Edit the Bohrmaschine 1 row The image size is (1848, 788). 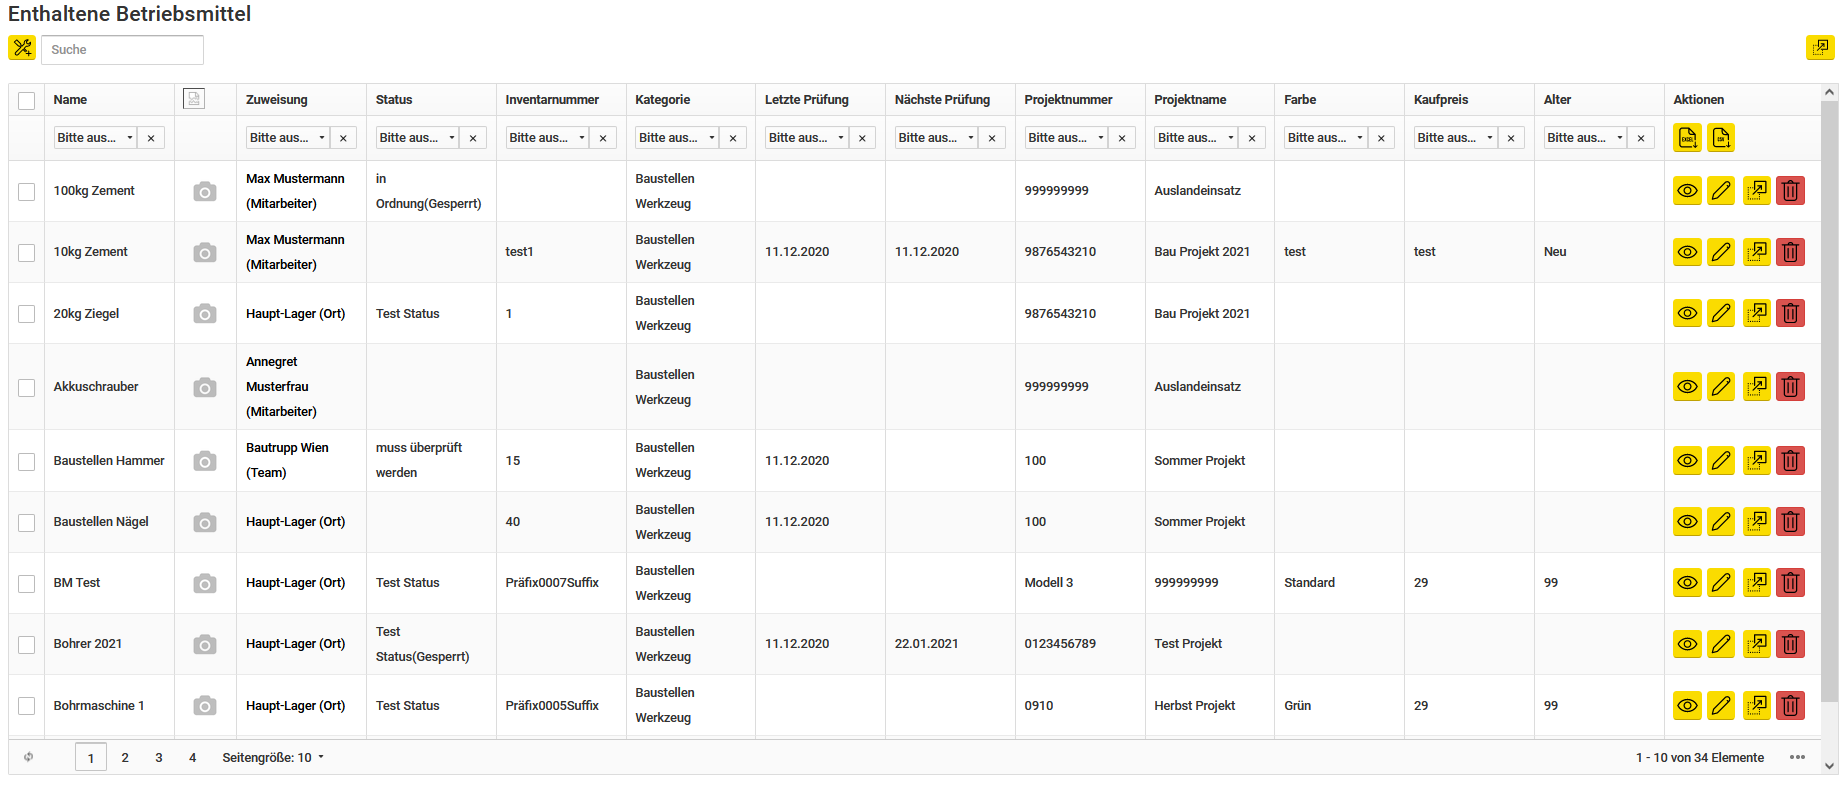pyautogui.click(x=1721, y=706)
